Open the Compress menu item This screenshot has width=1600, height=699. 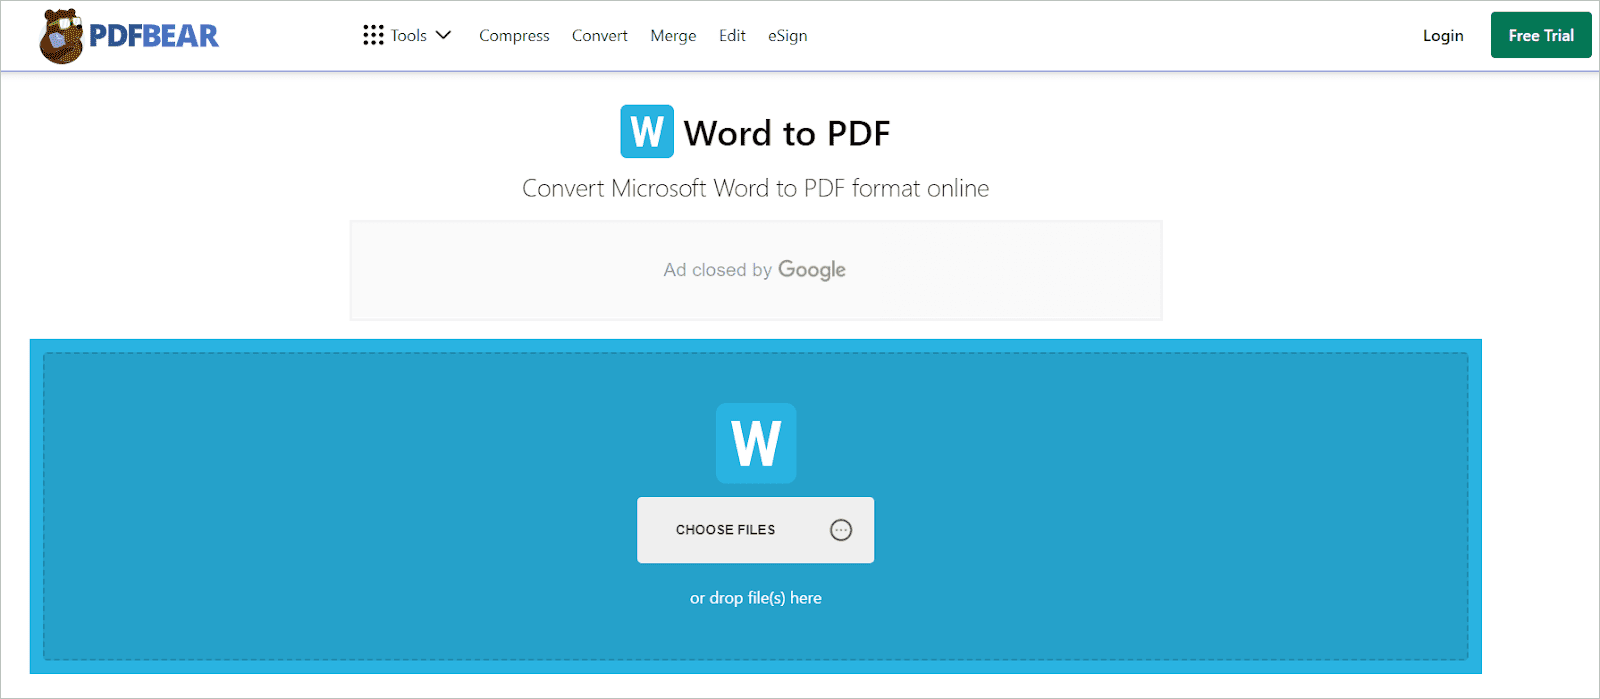coord(514,35)
